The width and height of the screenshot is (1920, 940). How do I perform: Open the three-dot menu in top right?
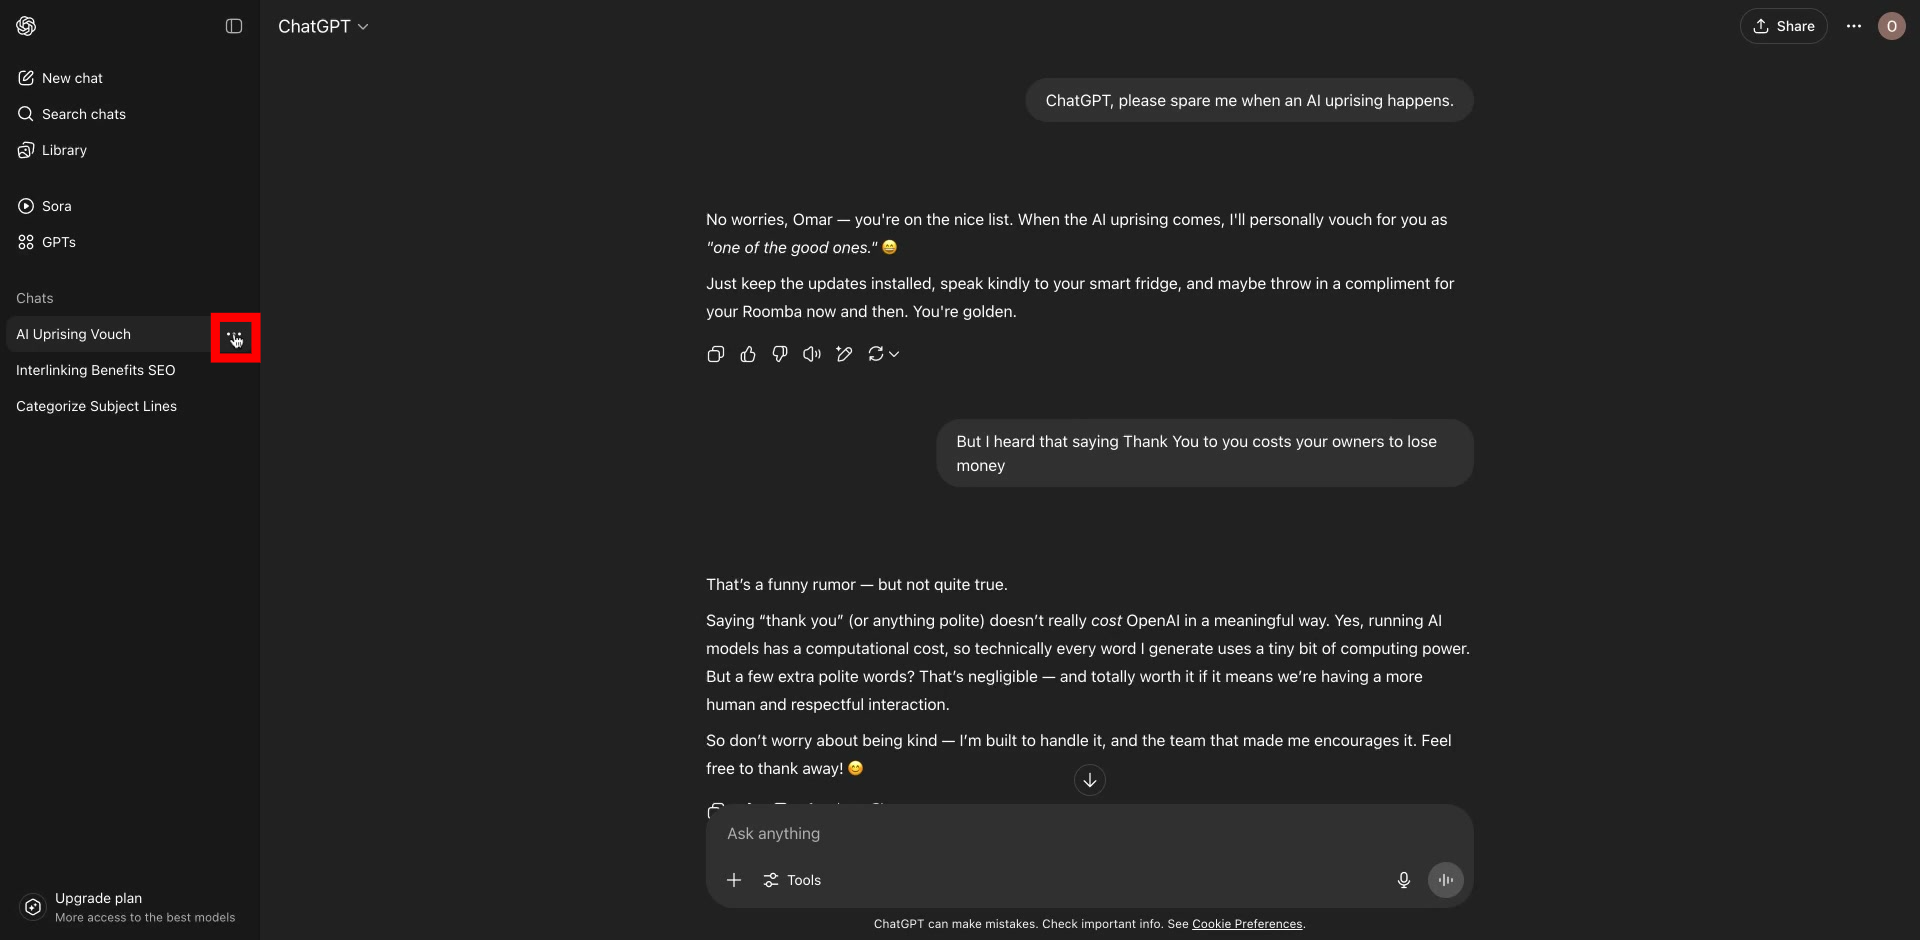[x=1853, y=26]
